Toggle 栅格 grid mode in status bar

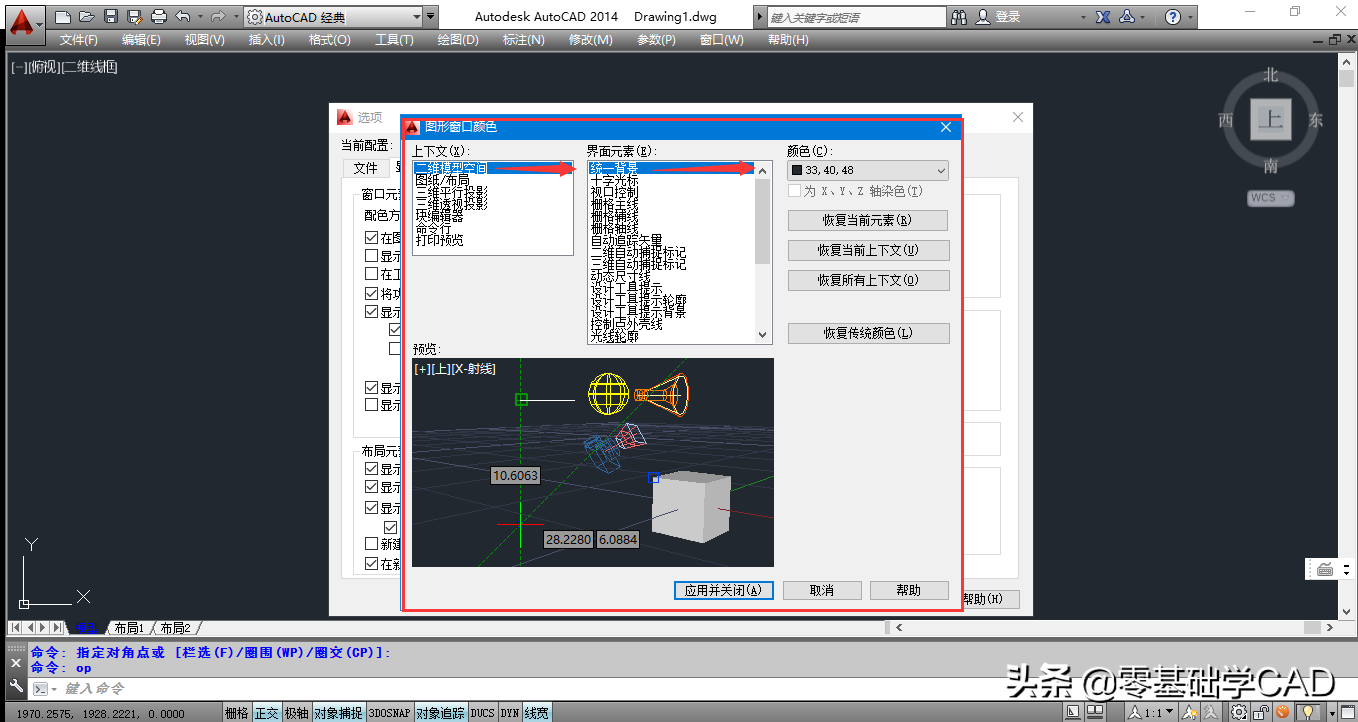pos(236,713)
